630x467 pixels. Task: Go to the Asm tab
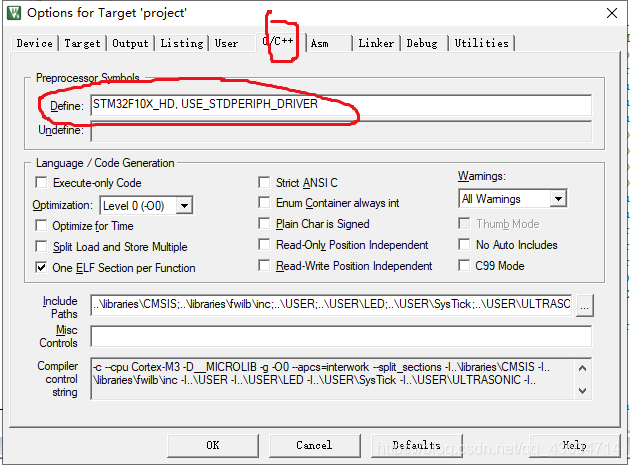320,43
